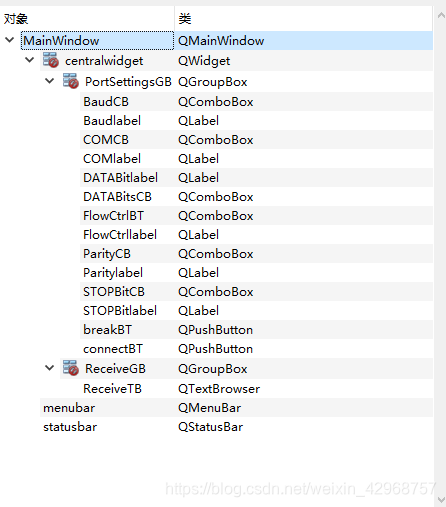Select the FlowCtrllabel item
Viewport: 446px width, 507px height.
tap(120, 235)
